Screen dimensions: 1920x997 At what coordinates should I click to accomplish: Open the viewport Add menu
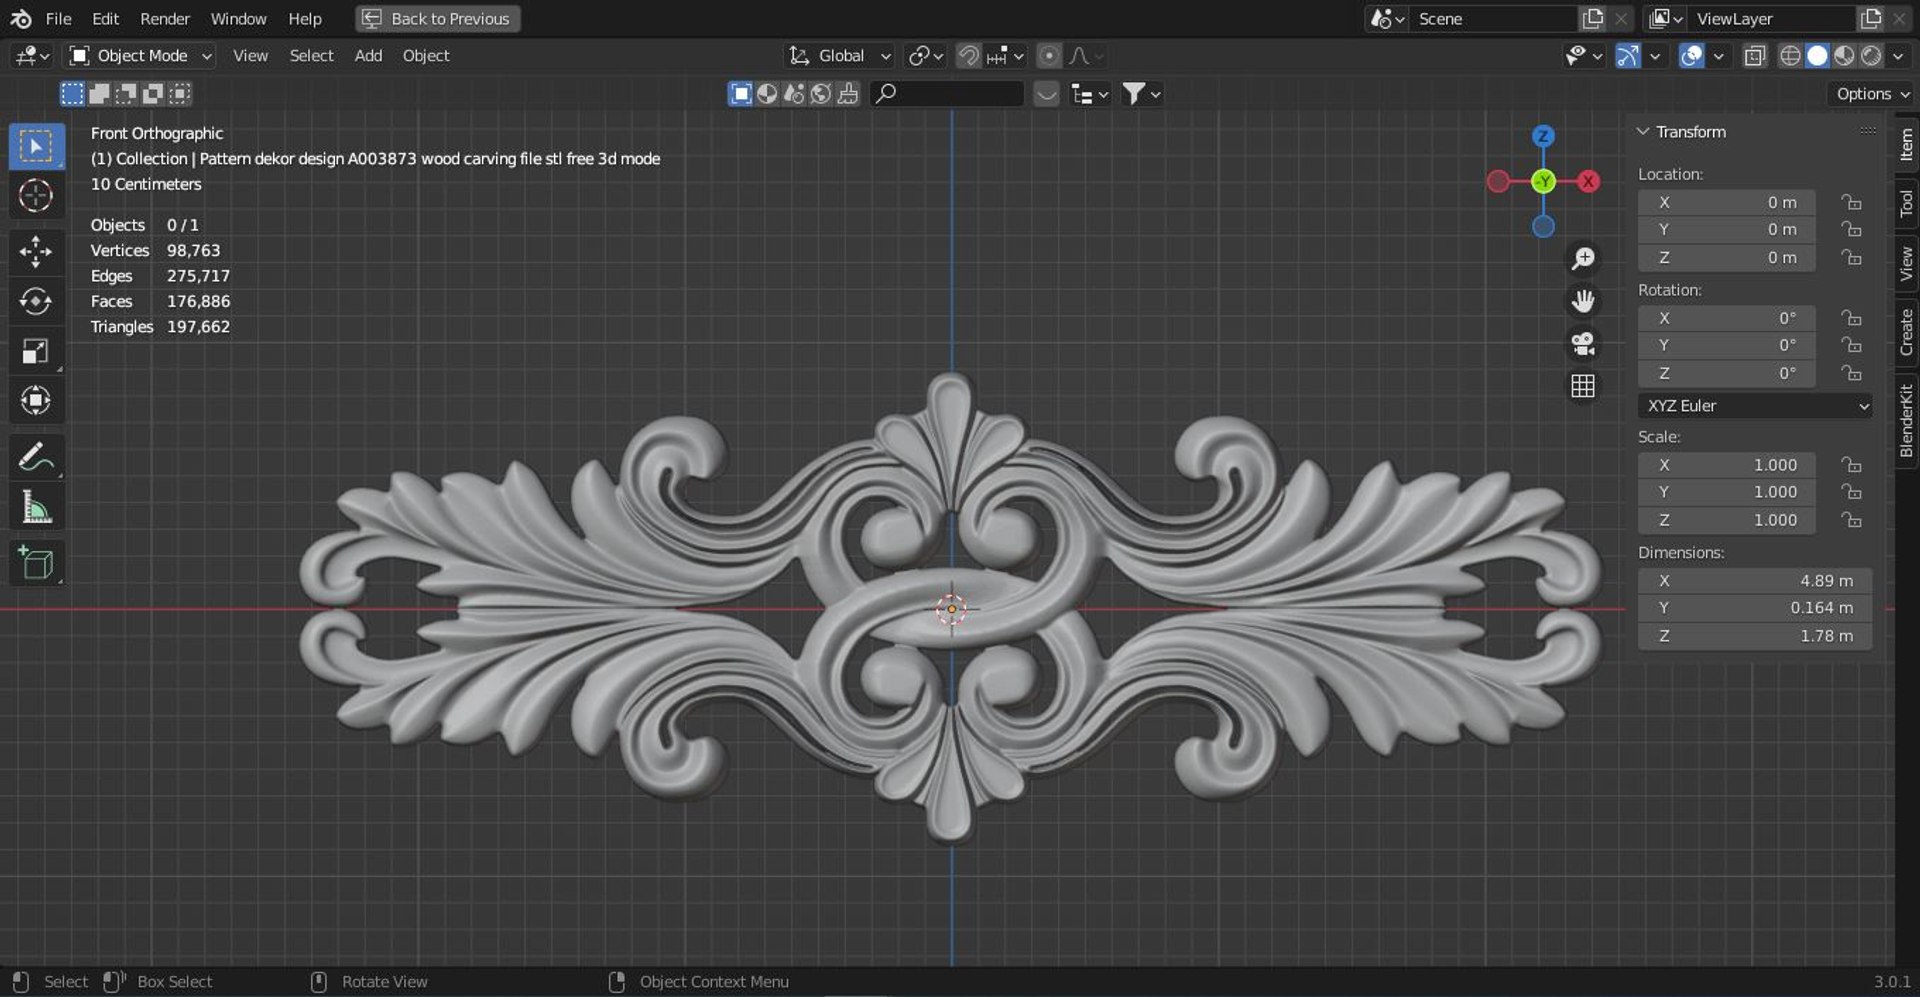[x=368, y=56]
